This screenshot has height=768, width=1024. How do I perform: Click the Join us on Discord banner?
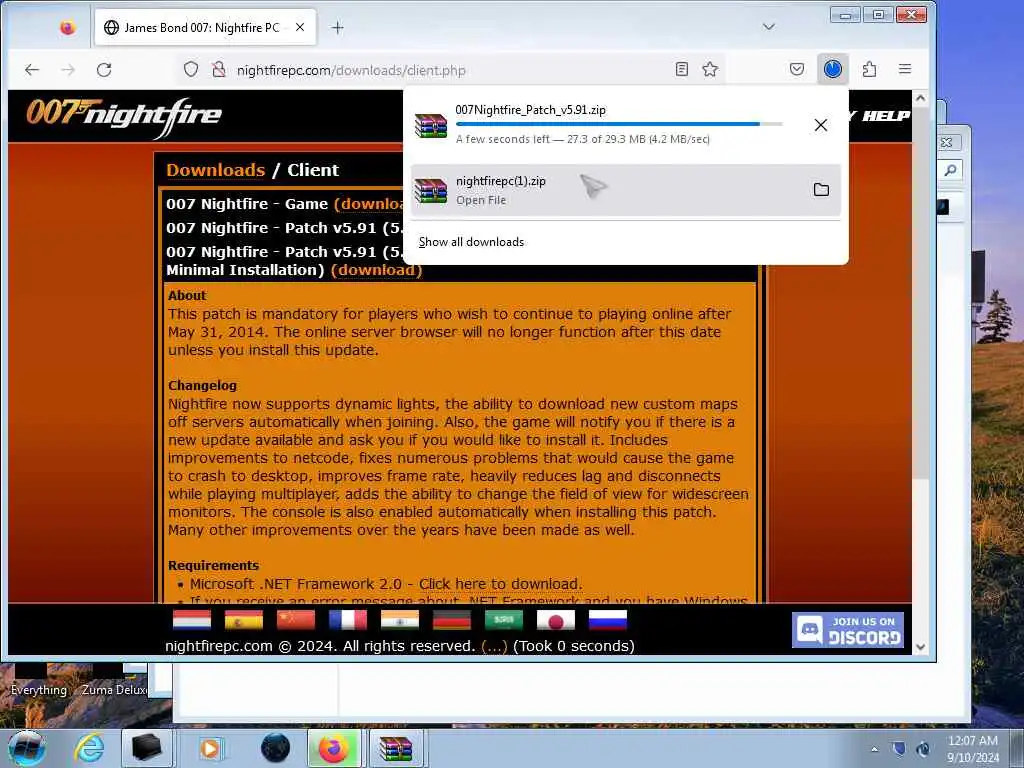point(848,630)
